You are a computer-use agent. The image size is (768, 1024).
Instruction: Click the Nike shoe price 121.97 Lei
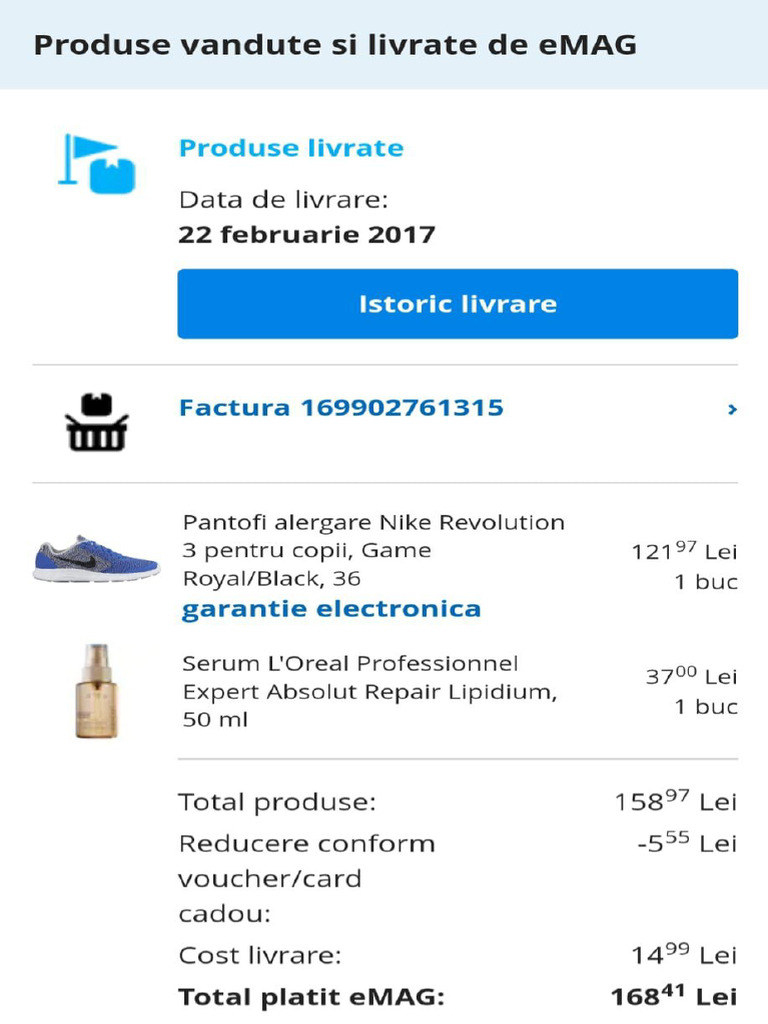tap(684, 551)
